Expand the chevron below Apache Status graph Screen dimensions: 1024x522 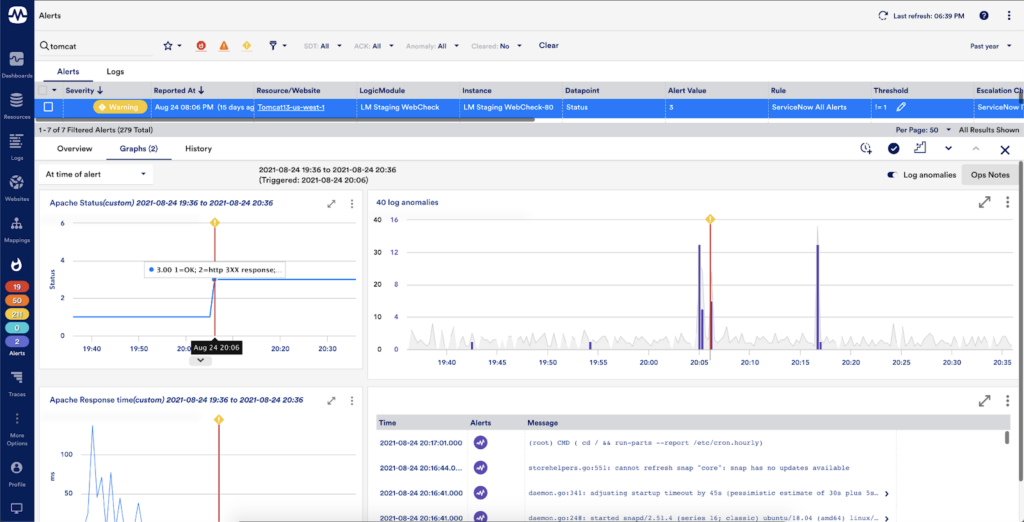click(200, 360)
